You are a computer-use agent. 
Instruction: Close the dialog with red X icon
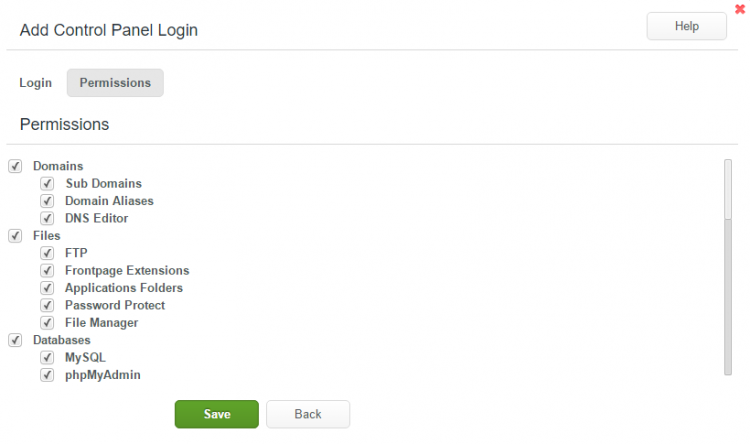740,8
